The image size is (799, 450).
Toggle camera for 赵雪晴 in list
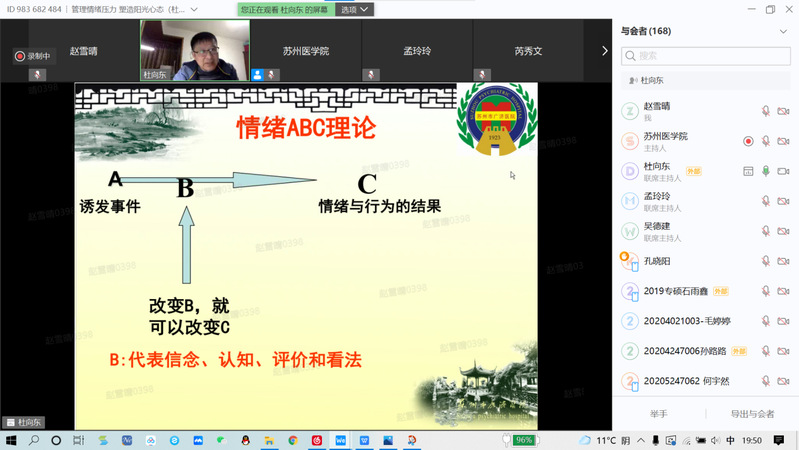pyautogui.click(x=784, y=111)
